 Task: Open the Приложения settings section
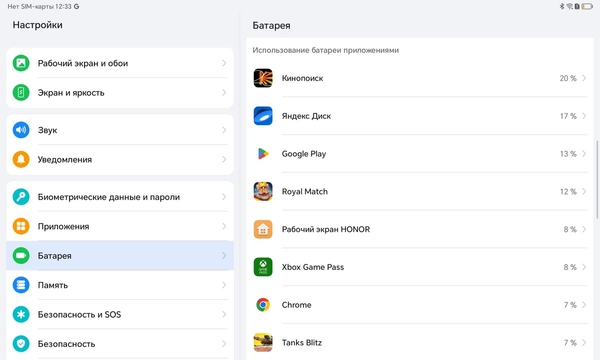point(120,226)
